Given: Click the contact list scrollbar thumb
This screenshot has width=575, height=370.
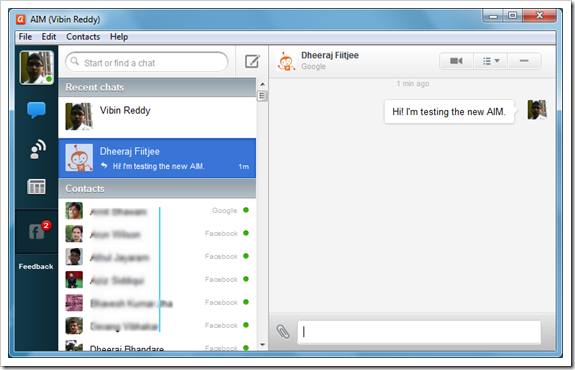Looking at the screenshot, I should 262,96.
